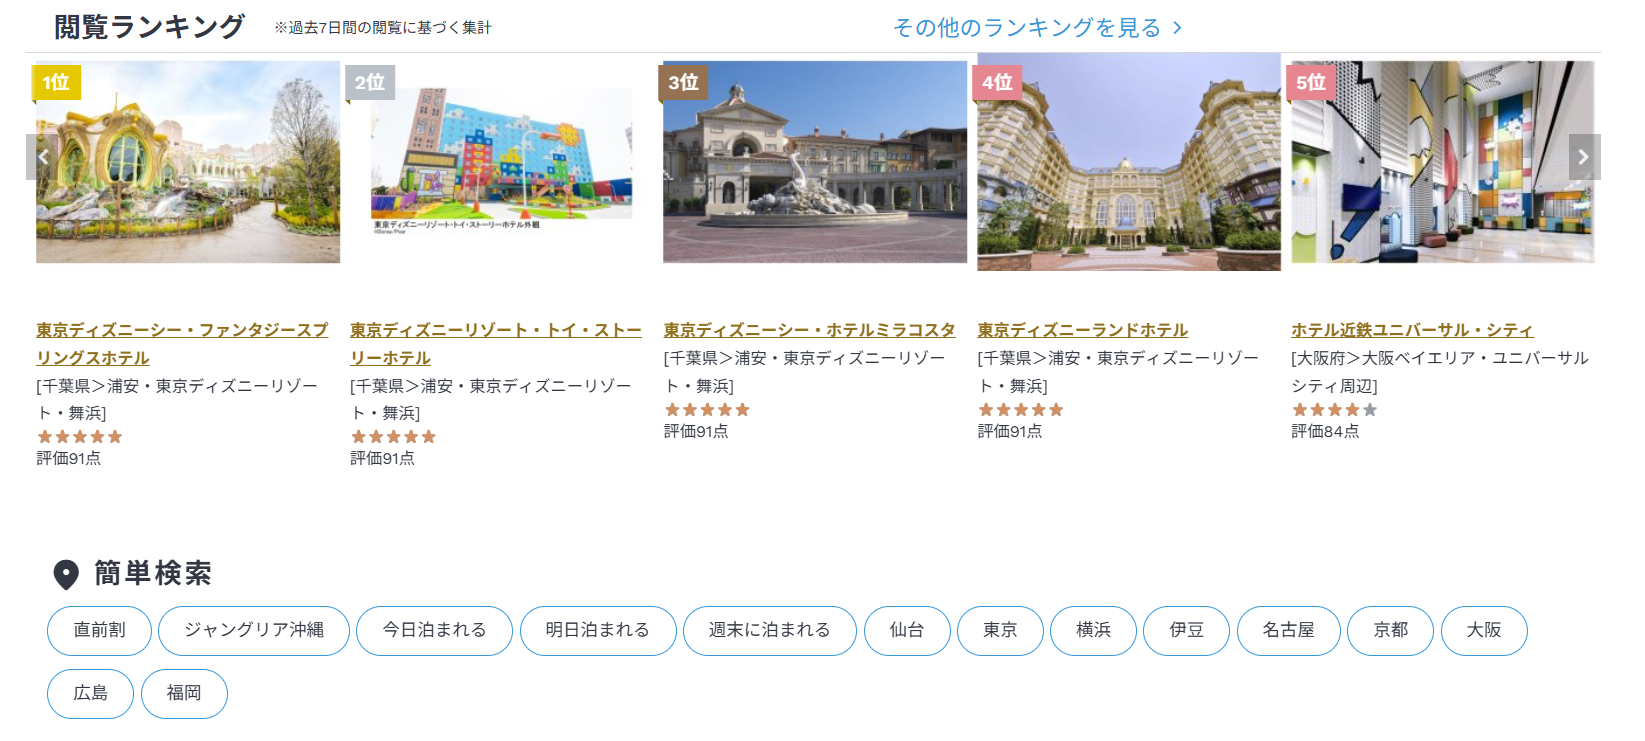Open 東京ディズニーランドホテル title link

tap(1082, 330)
